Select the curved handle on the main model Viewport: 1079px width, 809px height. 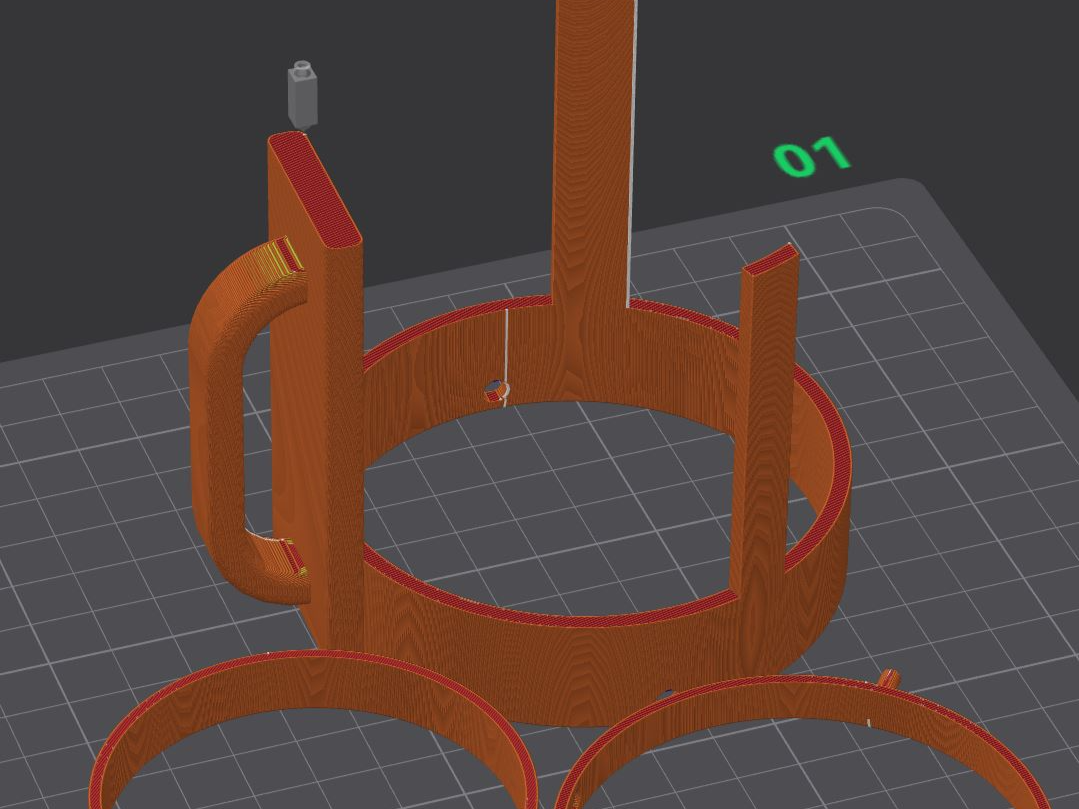point(224,423)
